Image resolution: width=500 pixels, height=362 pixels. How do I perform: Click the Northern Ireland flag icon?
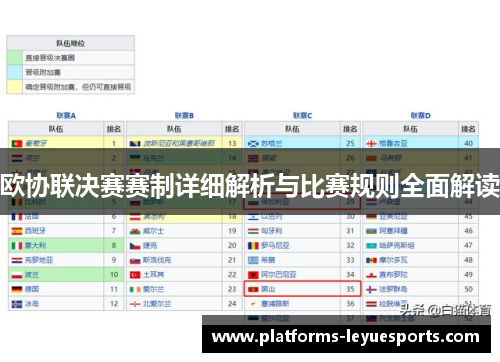click(135, 304)
